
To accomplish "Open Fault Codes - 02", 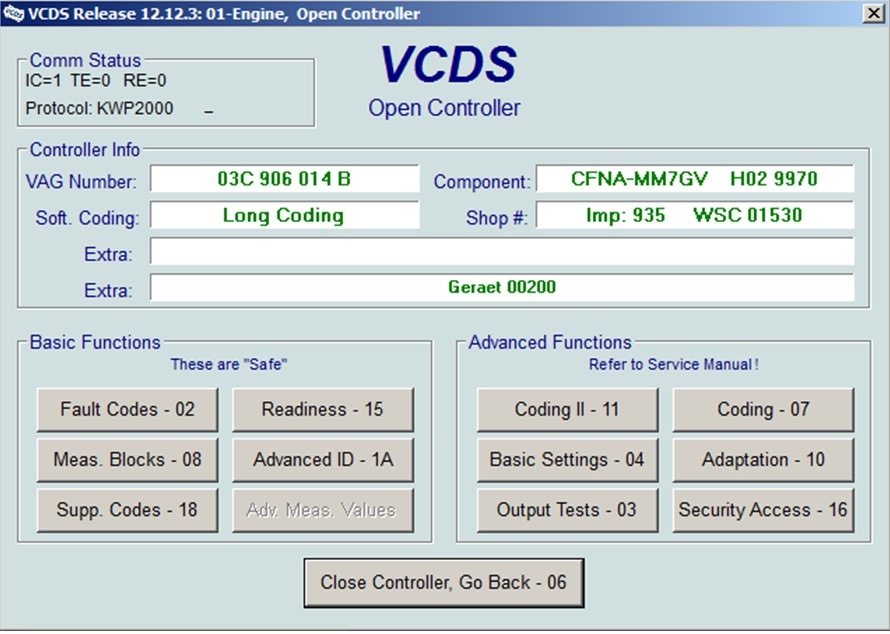I will [127, 409].
